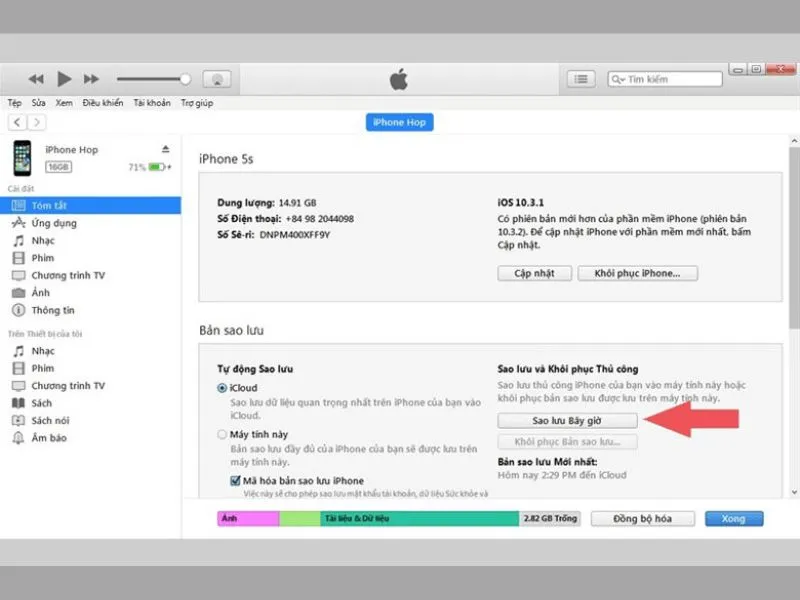The height and width of the screenshot is (600, 800).
Task: Click the Dung lượng 14.91 GB value
Action: point(297,203)
